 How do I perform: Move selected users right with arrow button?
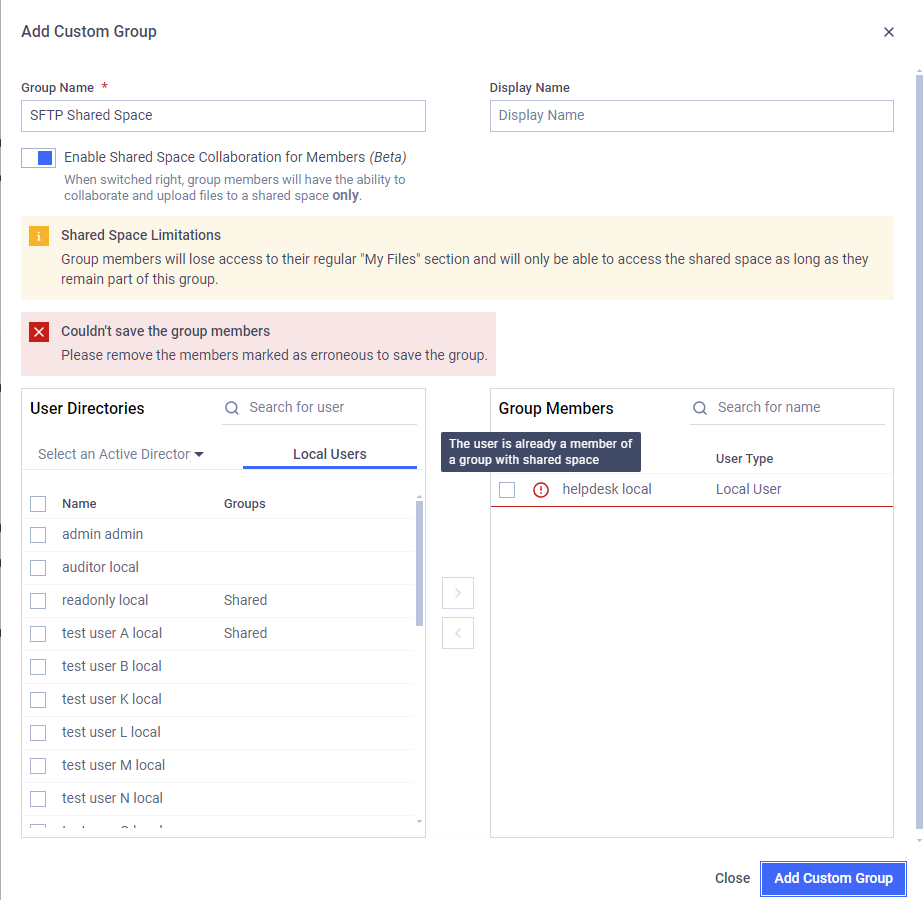point(458,593)
